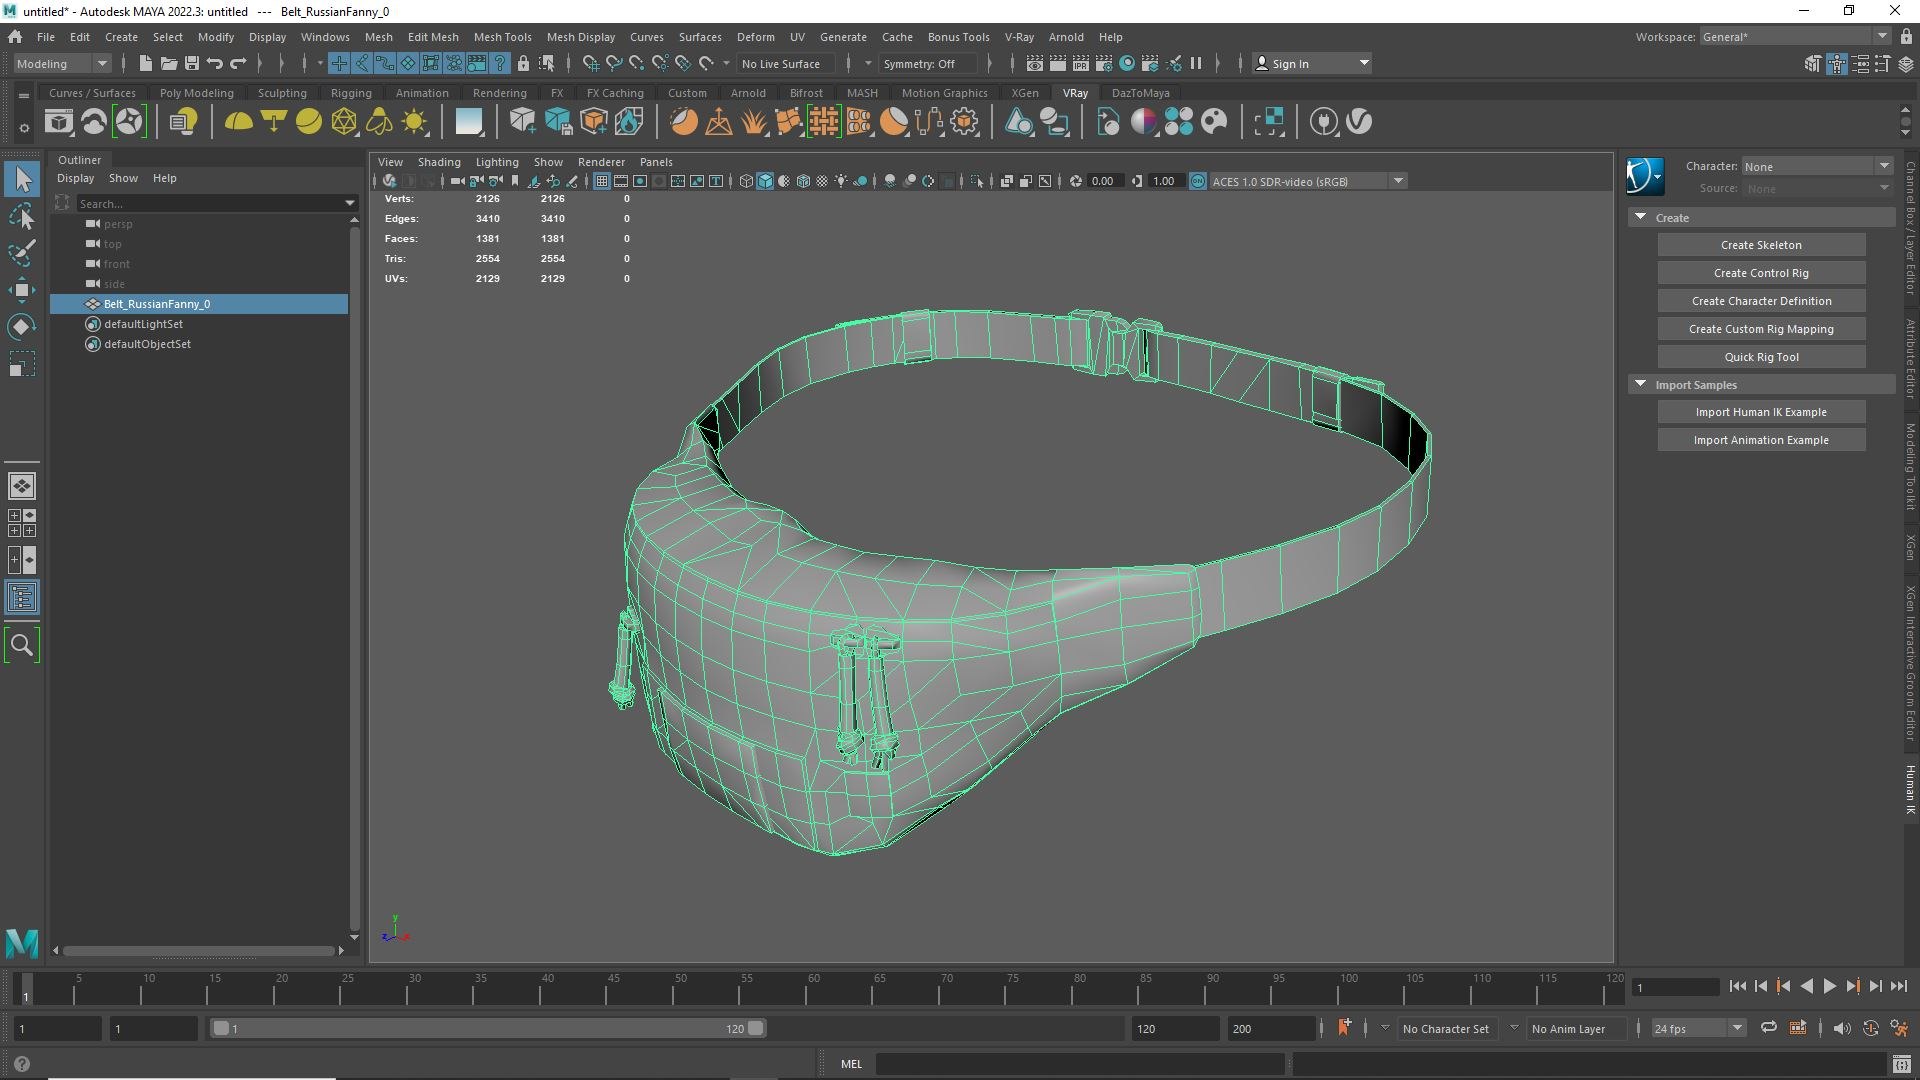This screenshot has width=1920, height=1080.
Task: Open the Workspace General dropdown
Action: tap(1795, 37)
